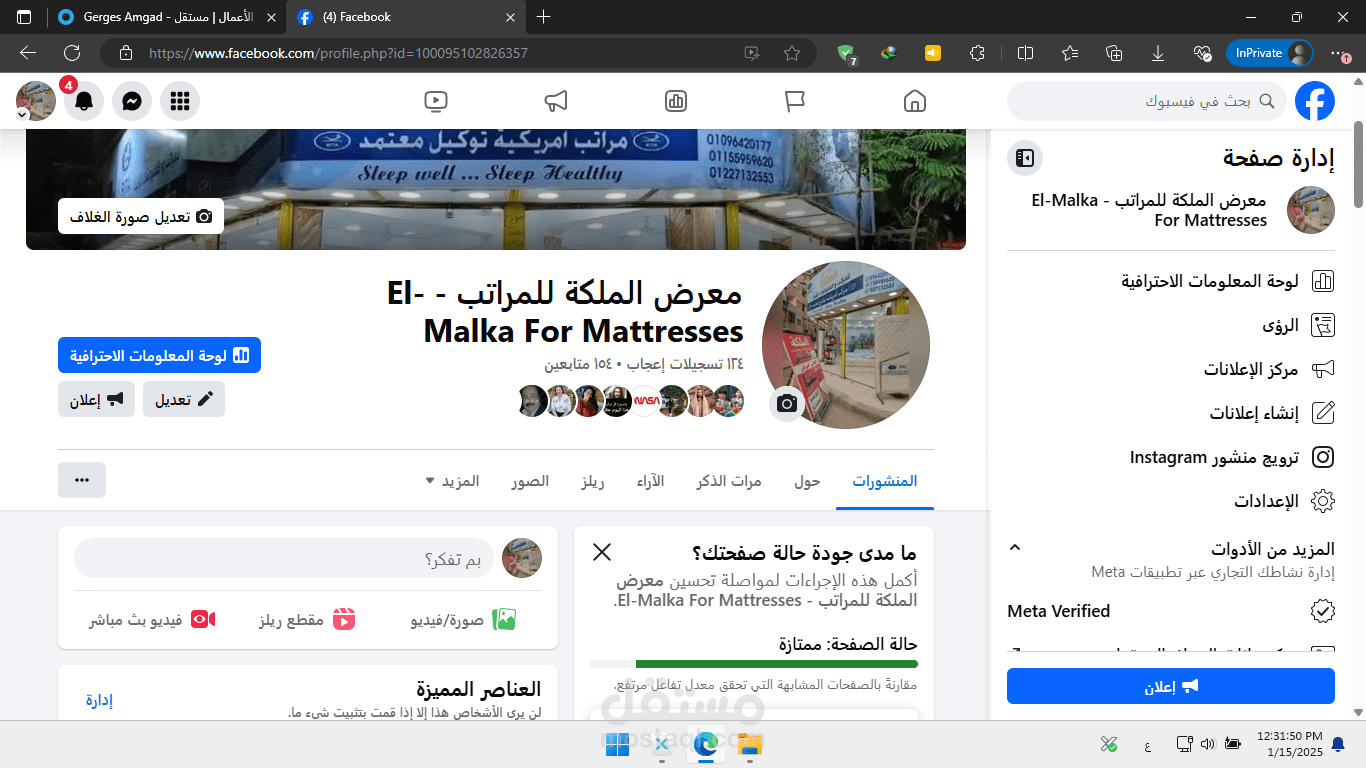Screen dimensions: 1366x768
Task: Open مركز الإعلانات in sidebar
Action: (1171, 369)
